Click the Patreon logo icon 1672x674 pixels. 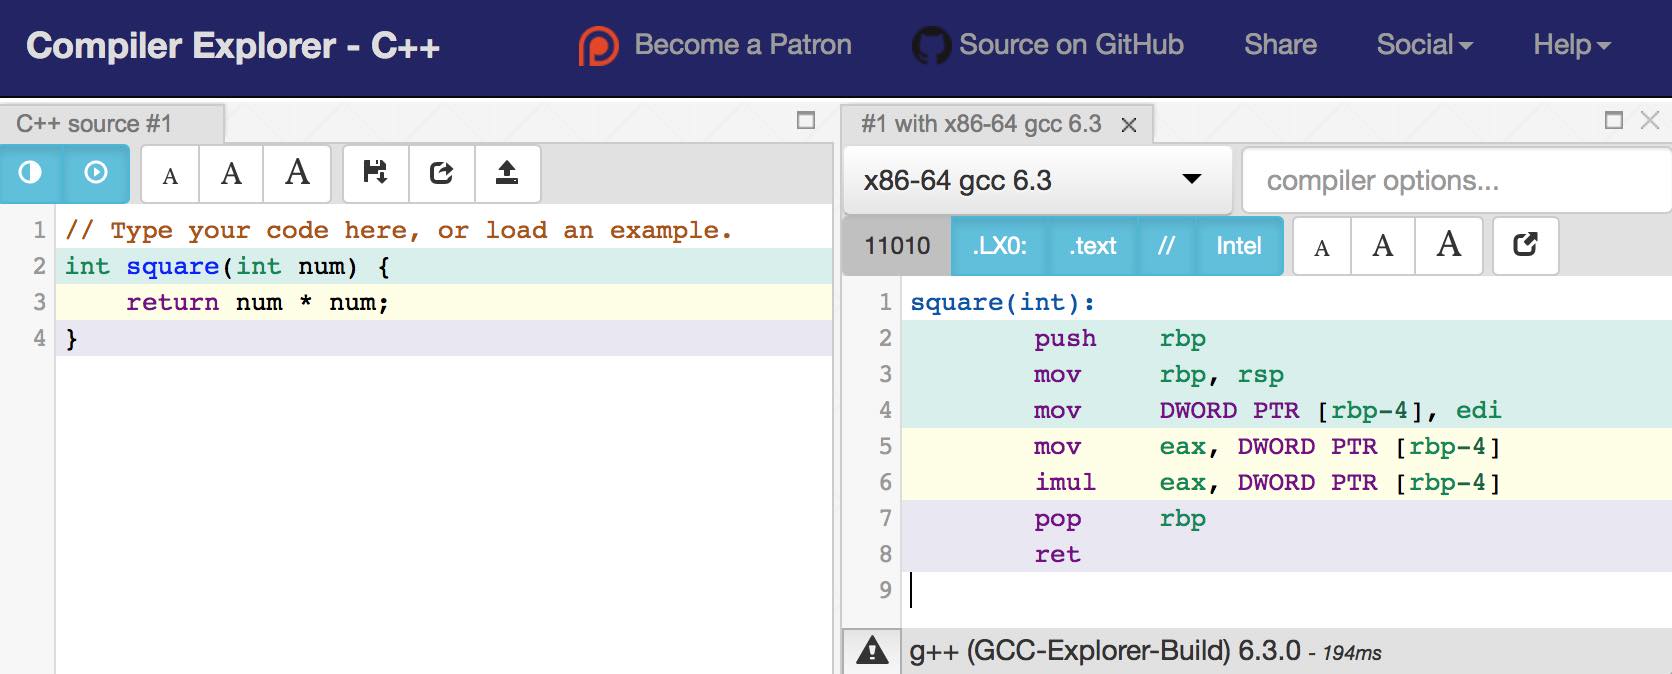pos(598,46)
